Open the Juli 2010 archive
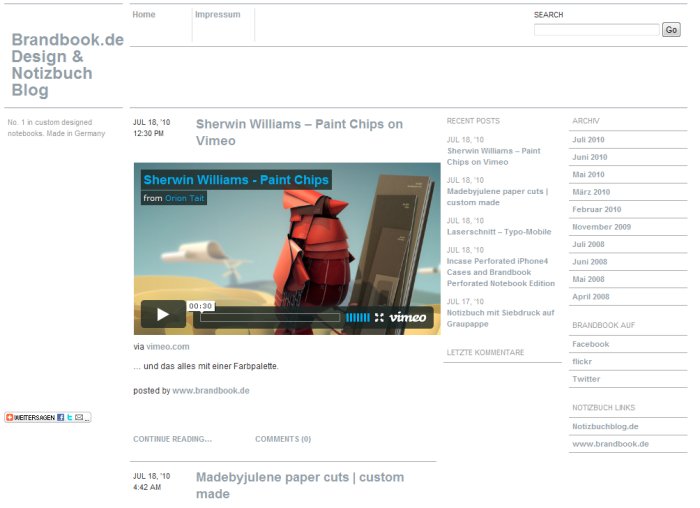The height and width of the screenshot is (508, 700). [588, 140]
